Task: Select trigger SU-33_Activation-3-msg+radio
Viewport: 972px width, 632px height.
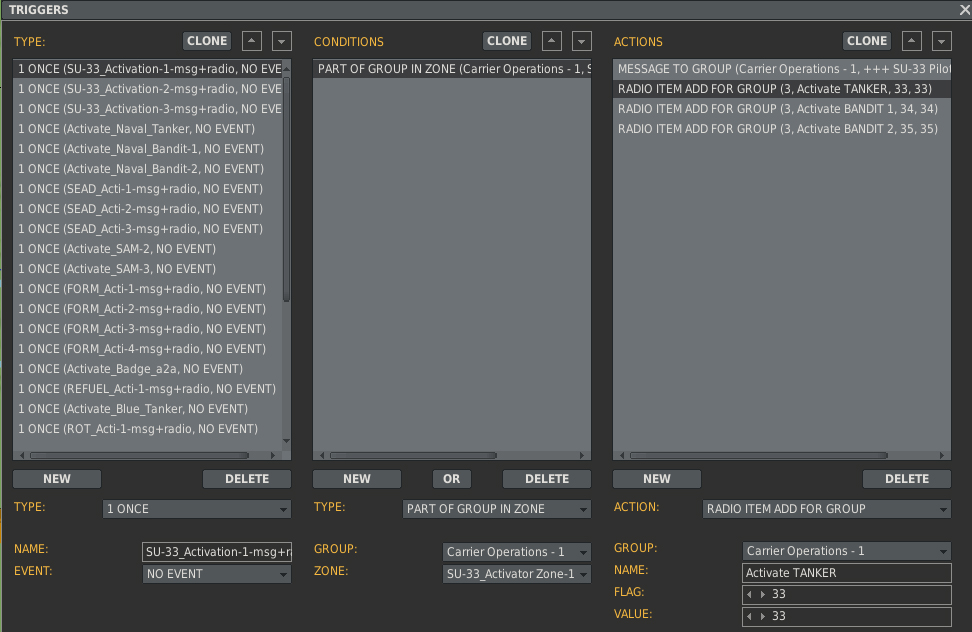Action: (148, 108)
